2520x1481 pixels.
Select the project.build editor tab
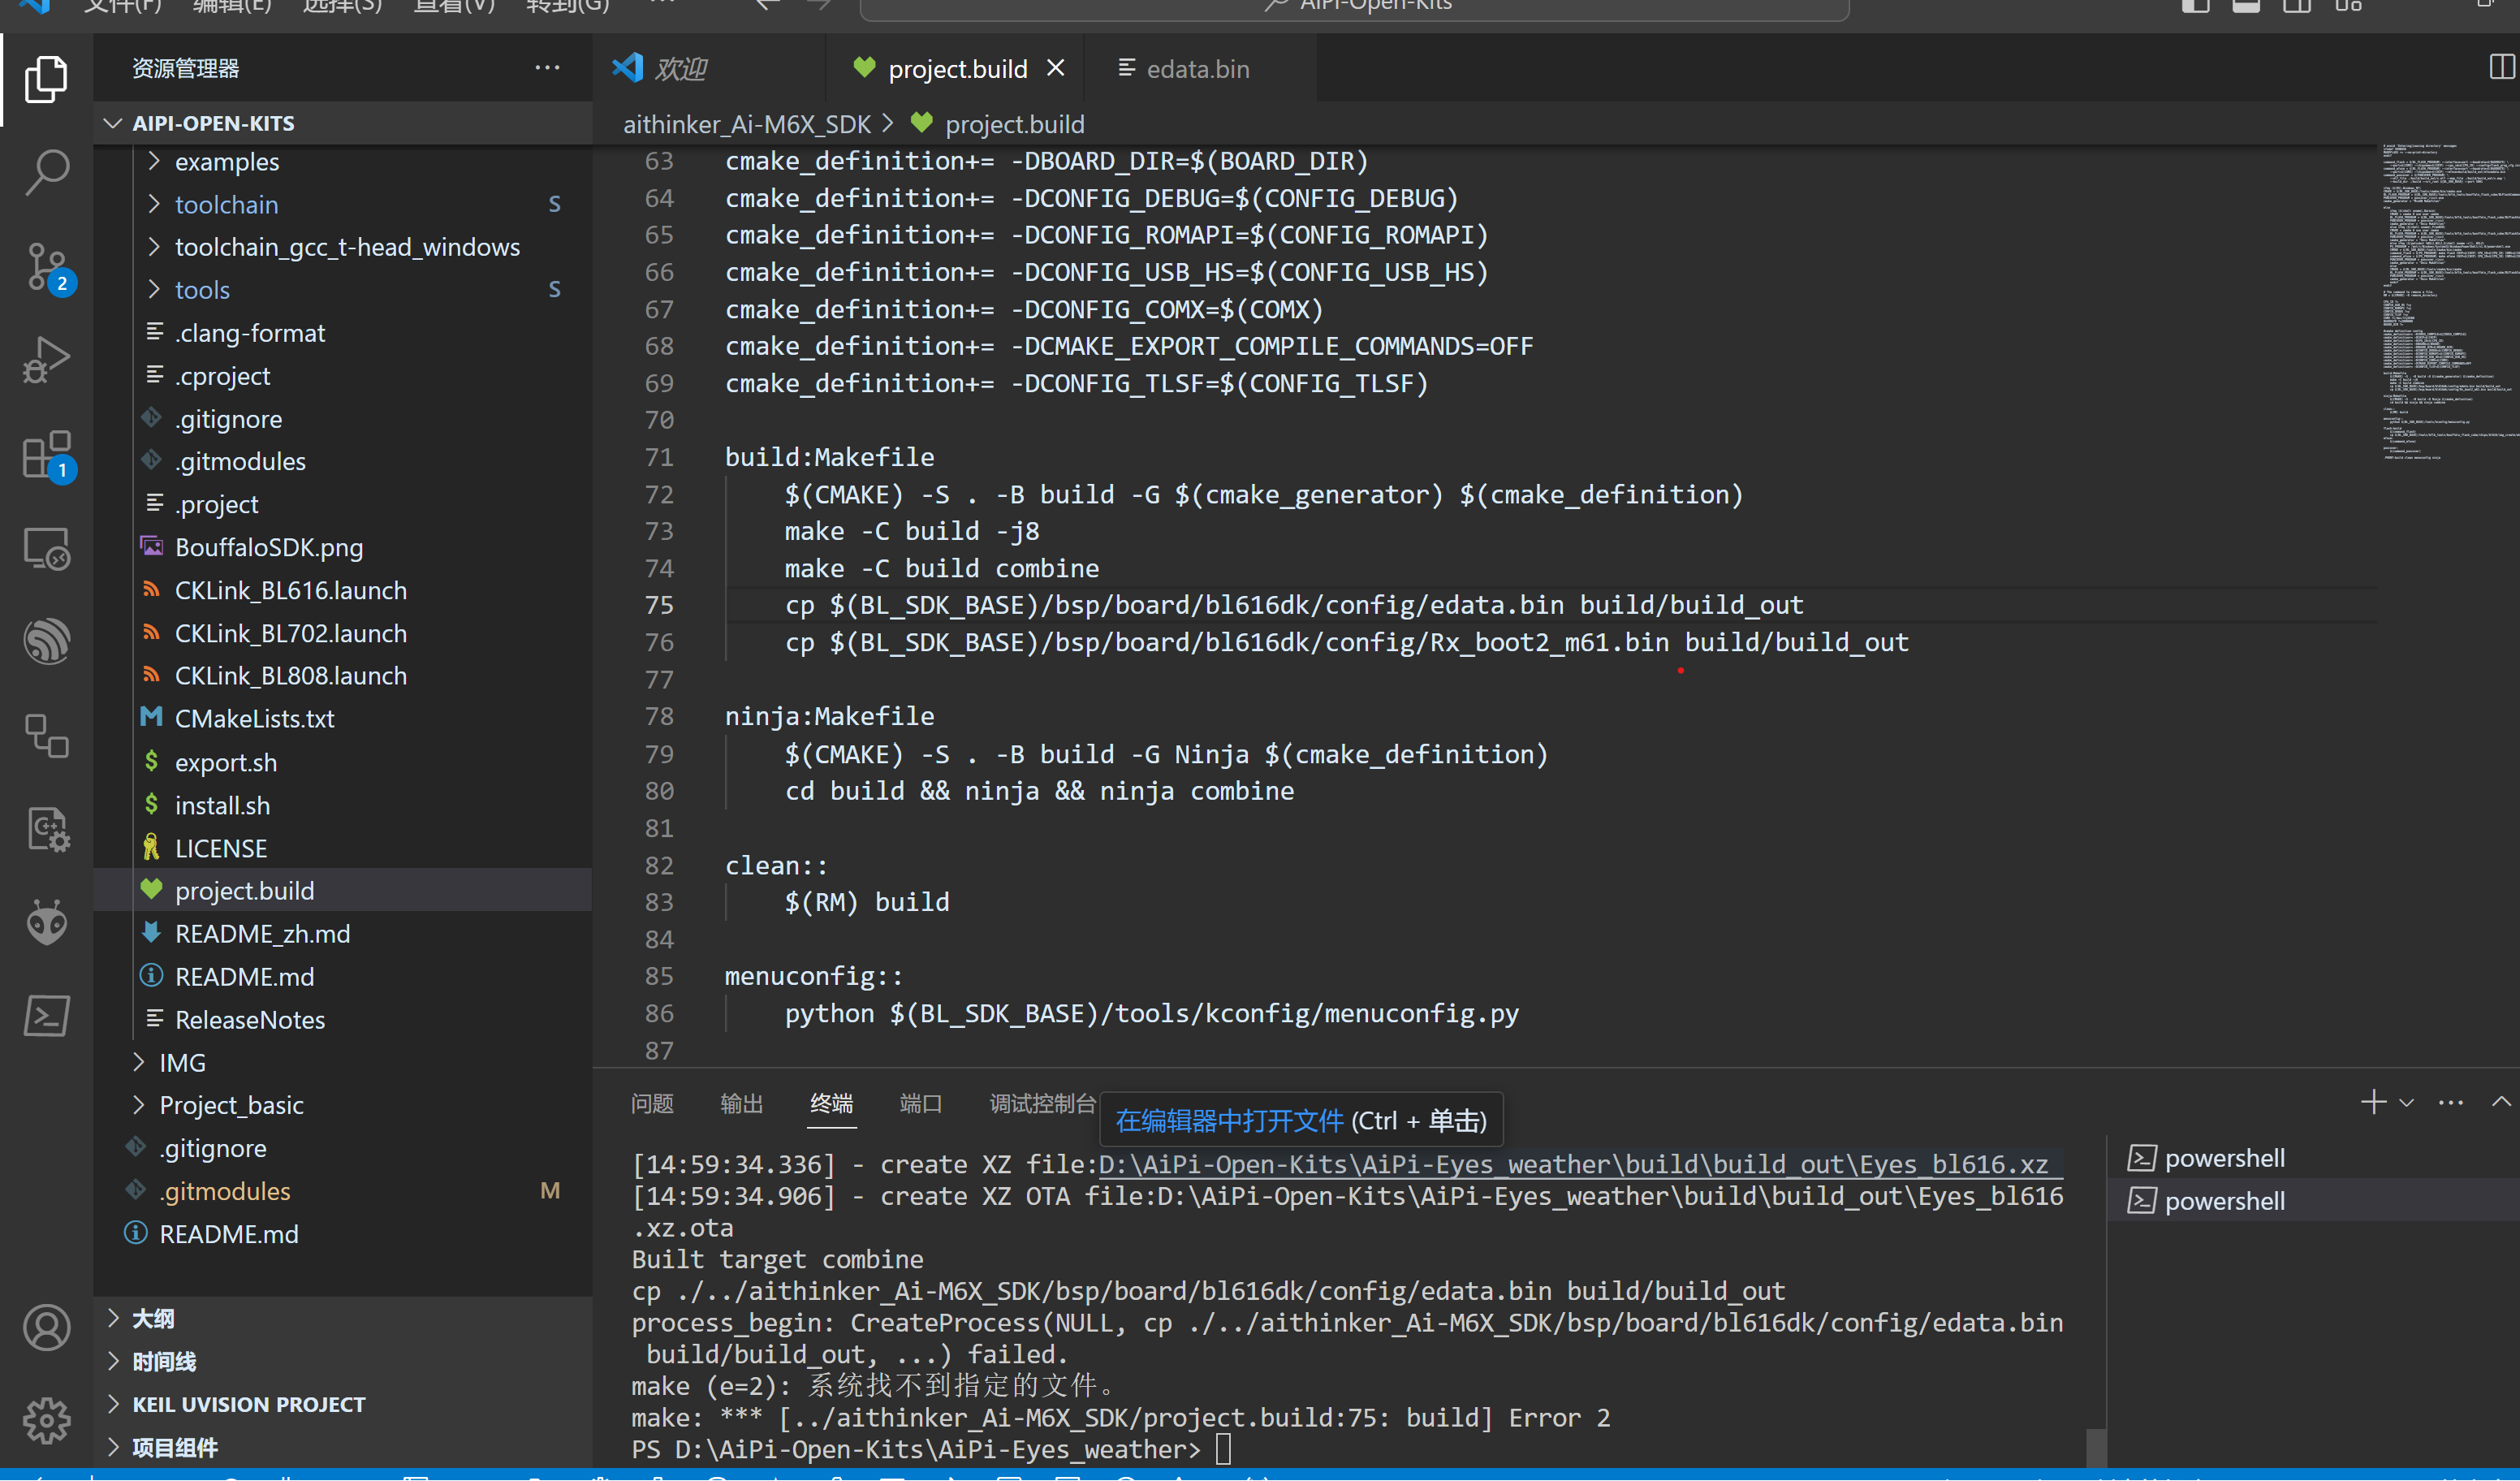point(955,68)
